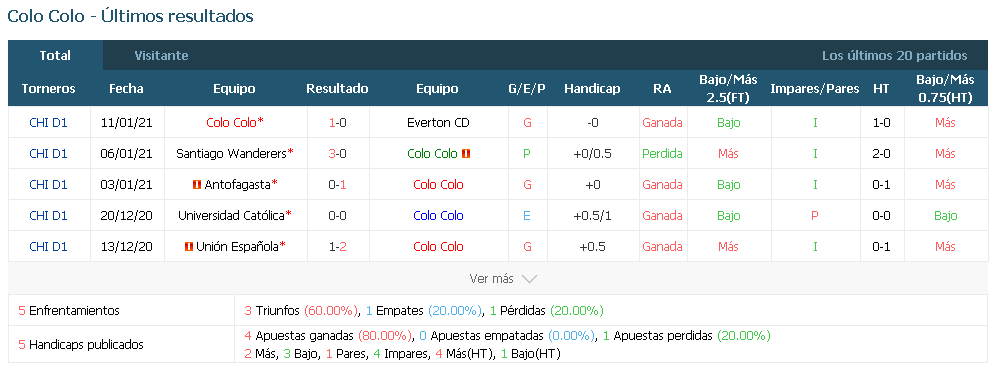Click red card icon next to Antofagasta
The width and height of the screenshot is (989, 371).
tap(197, 185)
